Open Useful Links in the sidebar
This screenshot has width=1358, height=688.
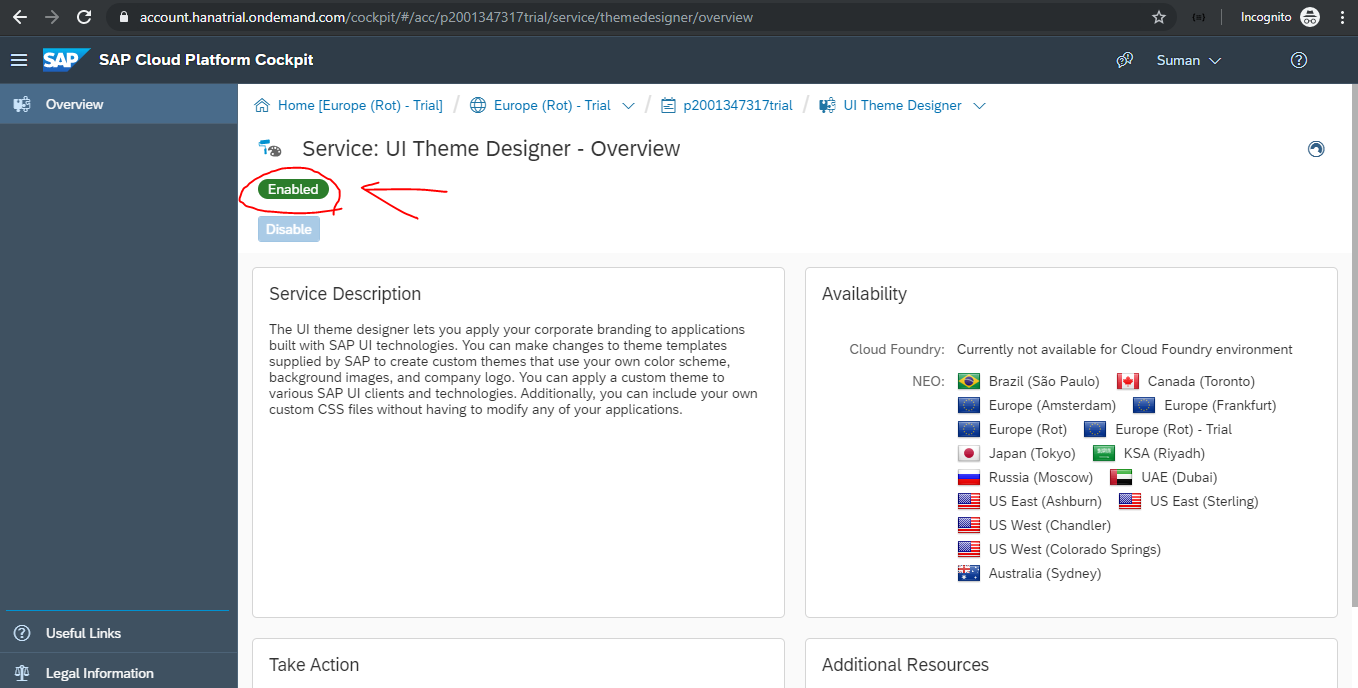point(83,633)
